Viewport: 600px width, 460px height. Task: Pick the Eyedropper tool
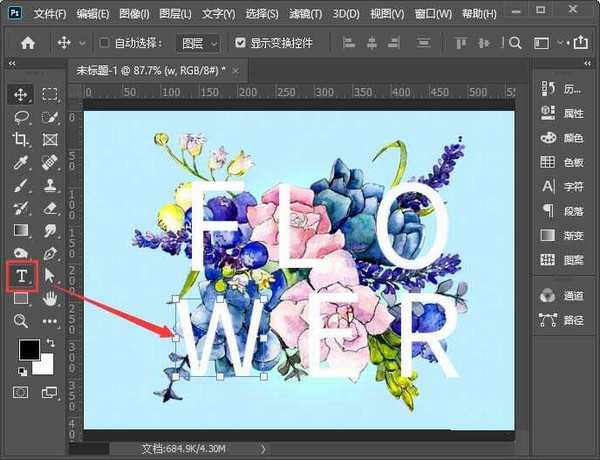point(20,163)
